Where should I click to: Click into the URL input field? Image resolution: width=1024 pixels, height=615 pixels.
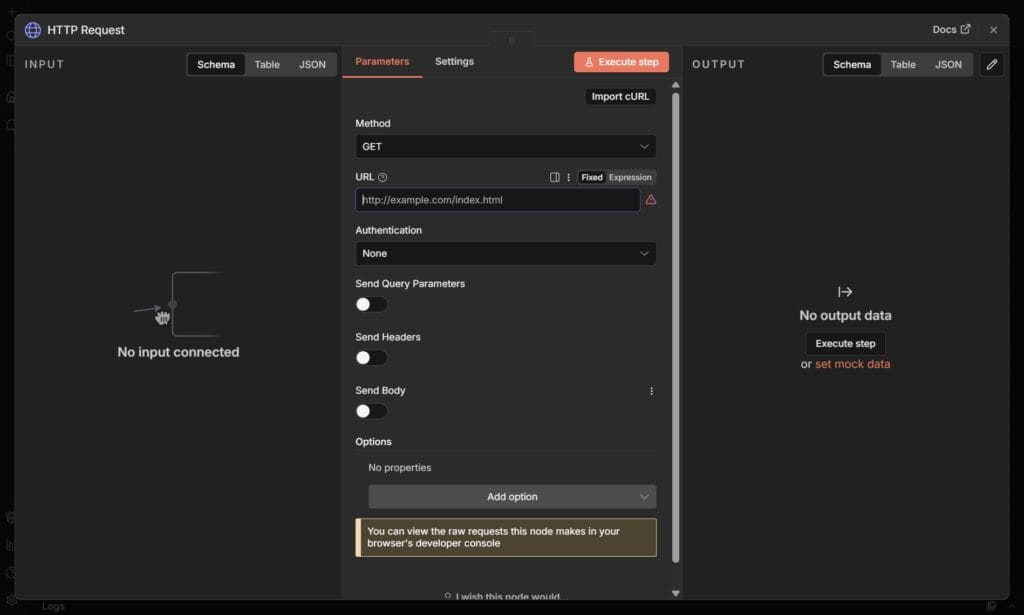497,200
